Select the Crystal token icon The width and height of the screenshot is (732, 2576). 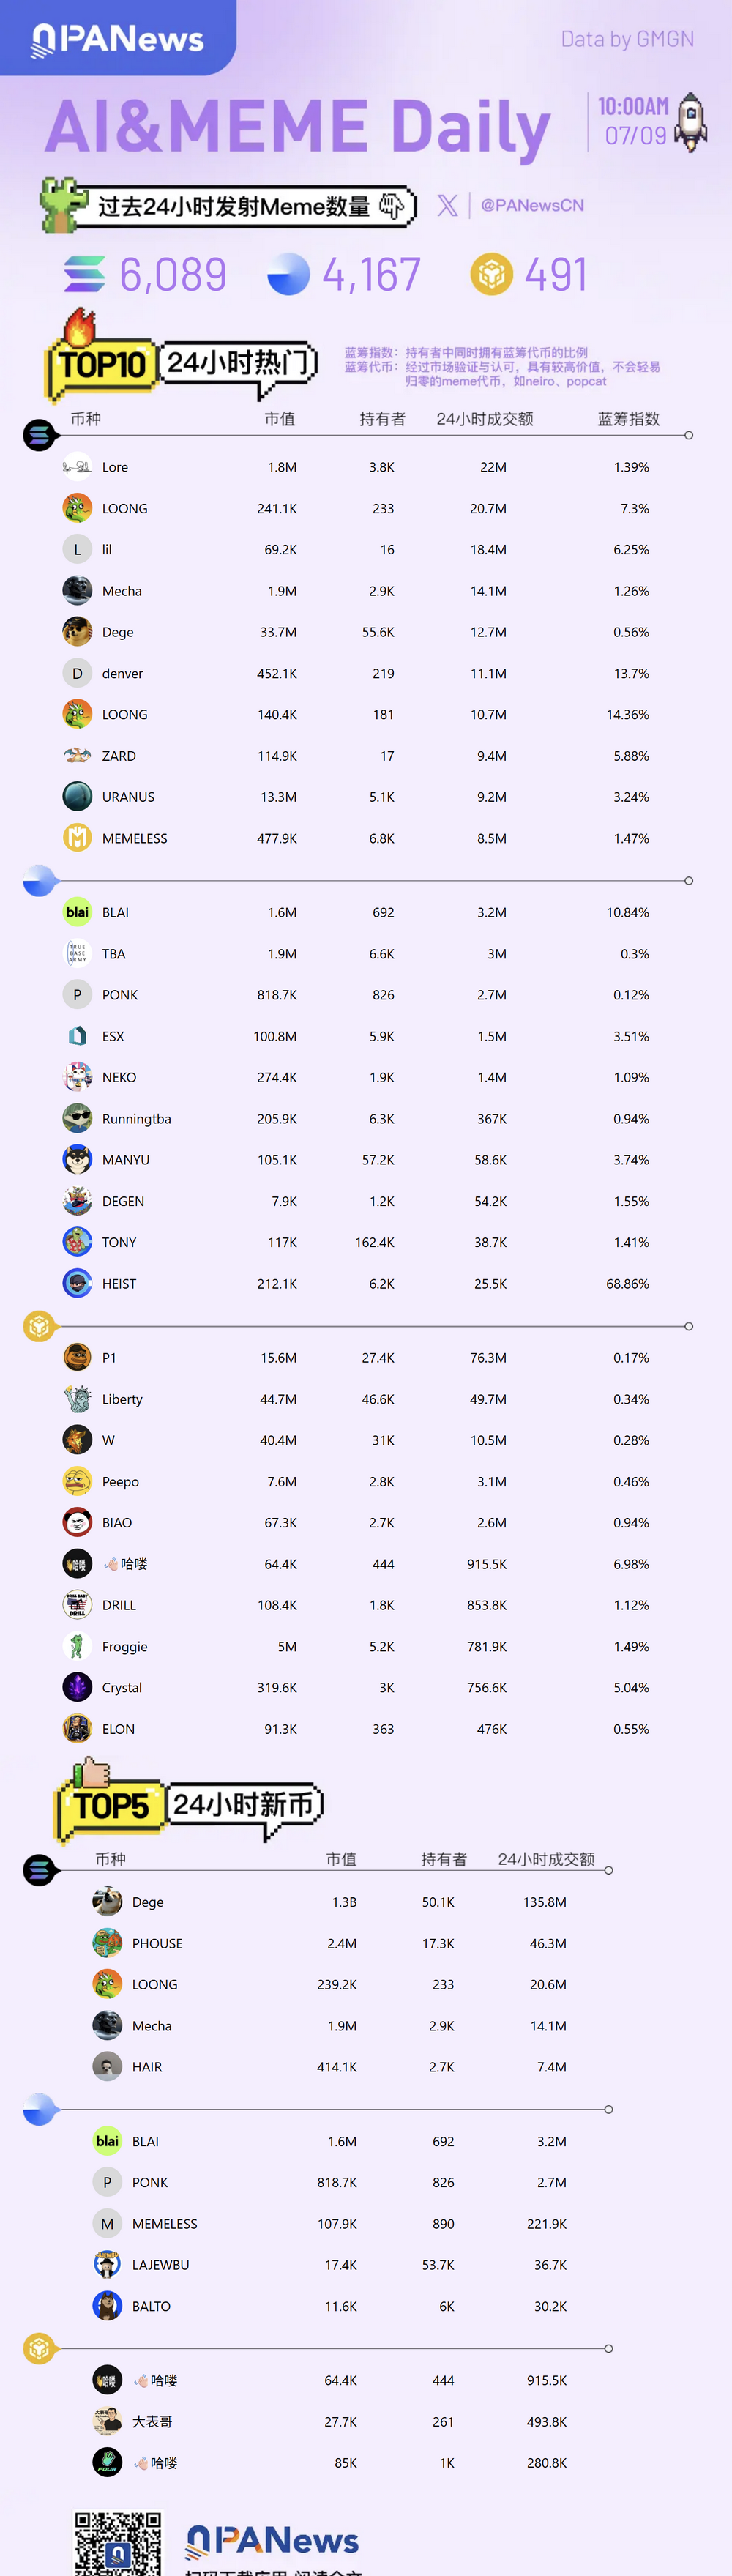pyautogui.click(x=77, y=1687)
